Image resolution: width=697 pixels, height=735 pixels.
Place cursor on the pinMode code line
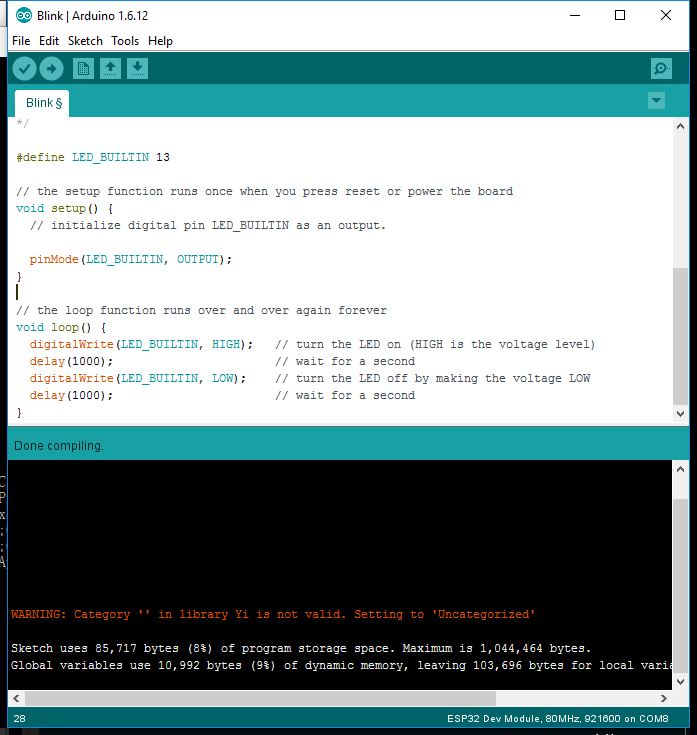pyautogui.click(x=130, y=260)
